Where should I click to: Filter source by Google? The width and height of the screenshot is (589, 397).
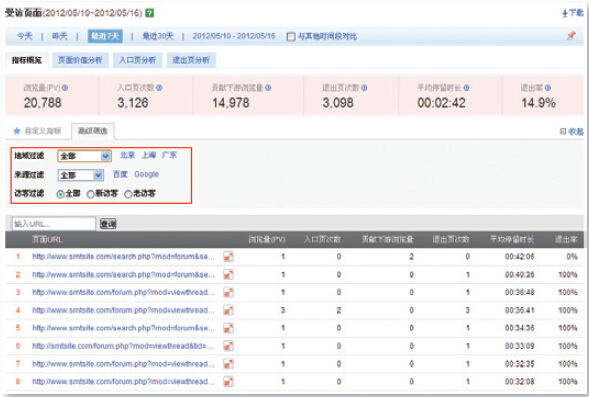(146, 174)
